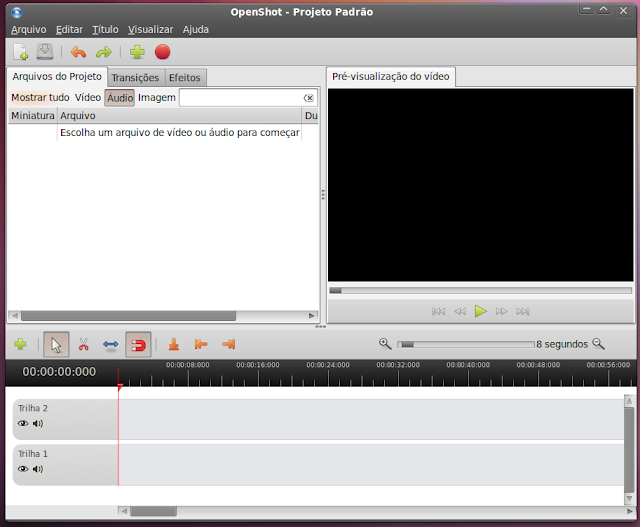Switch to the Efeitos tab
Image resolution: width=640 pixels, height=527 pixels.
coord(185,78)
